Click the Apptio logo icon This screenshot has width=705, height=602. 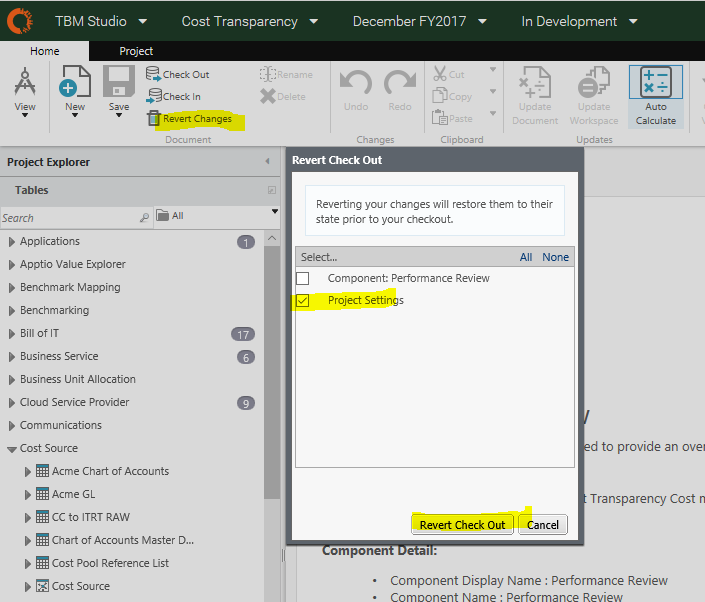click(20, 21)
